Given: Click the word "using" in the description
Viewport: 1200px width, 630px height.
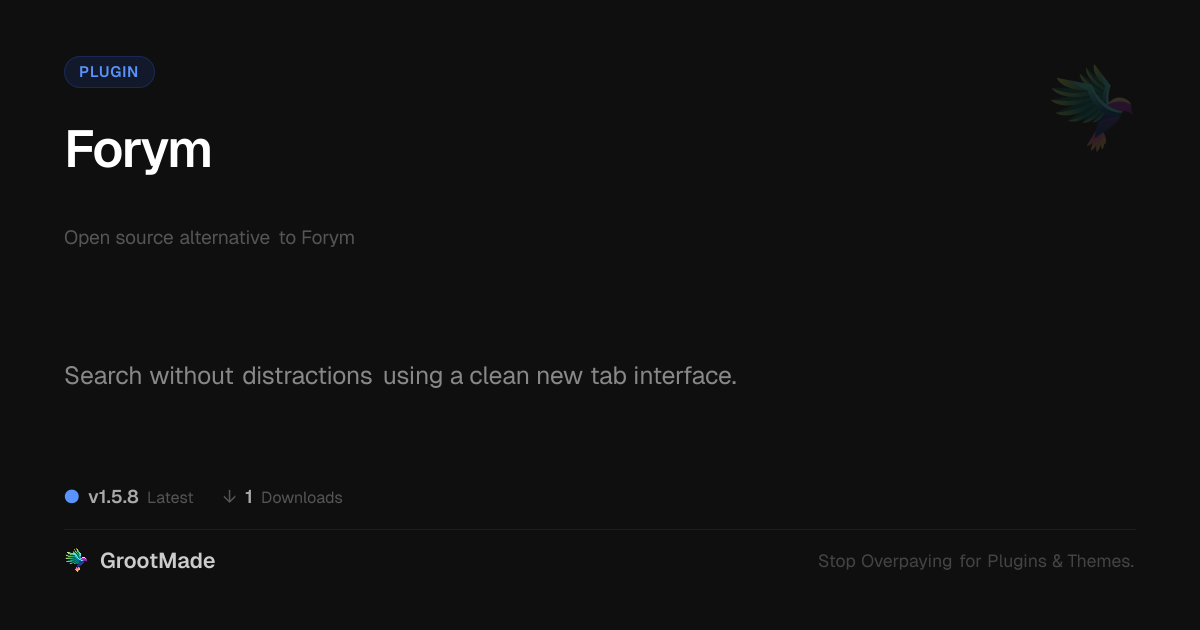Looking at the screenshot, I should pyautogui.click(x=413, y=376).
